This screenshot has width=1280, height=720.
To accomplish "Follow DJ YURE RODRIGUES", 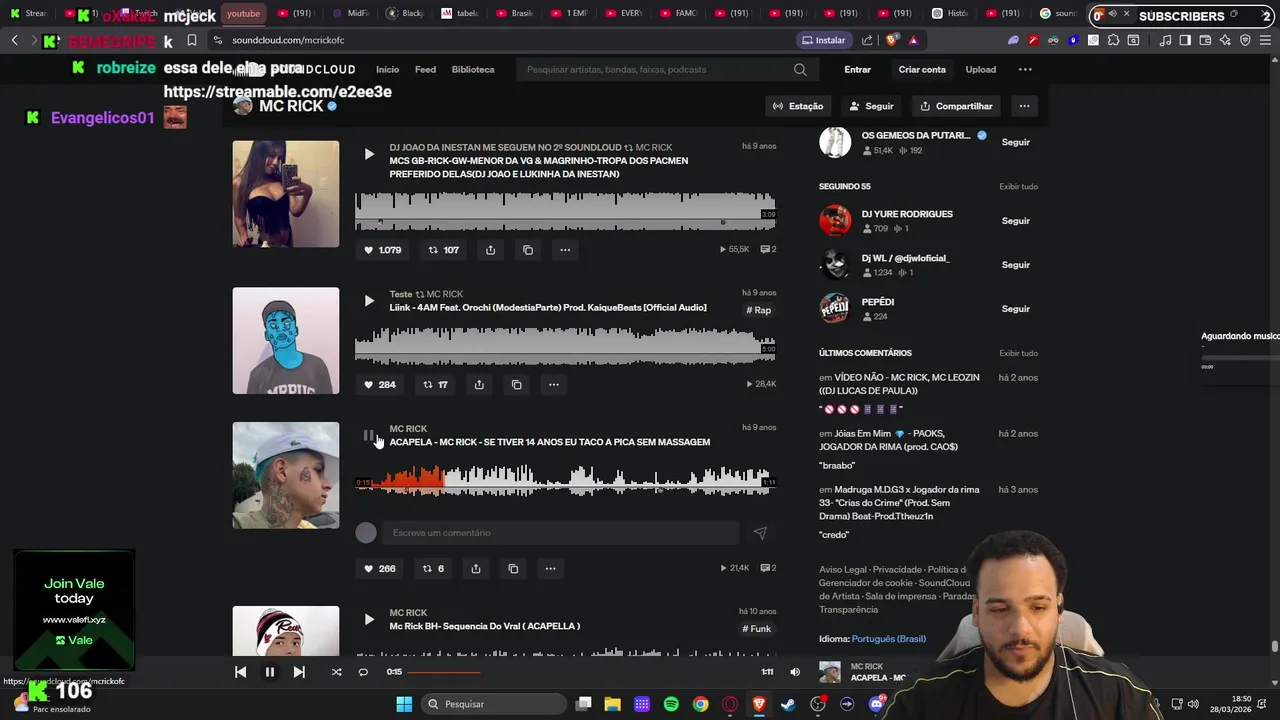I will [1015, 221].
